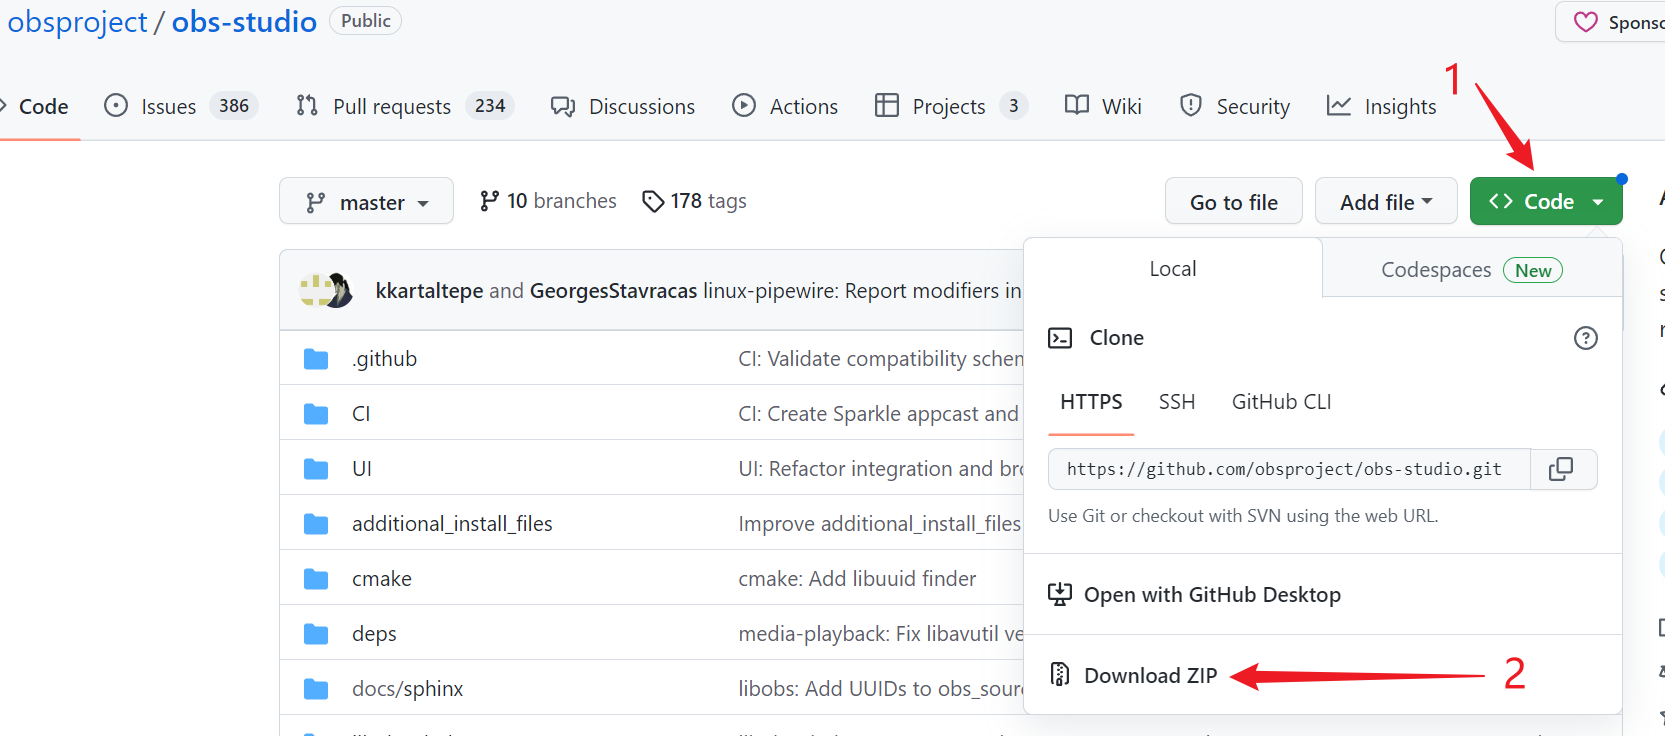
Task: Click the Pull requests icon
Action: pos(307,105)
